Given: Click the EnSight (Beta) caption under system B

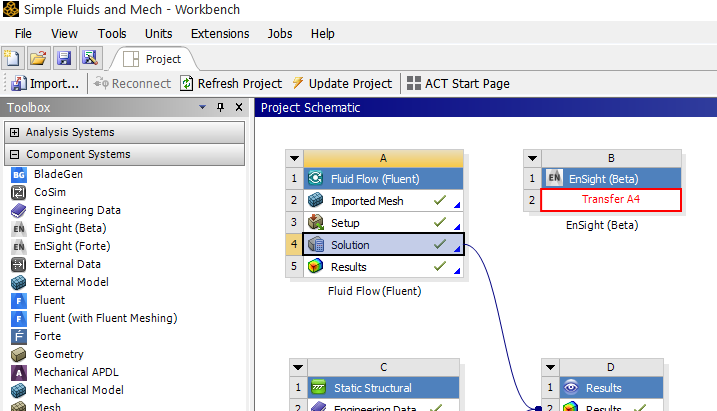Looking at the screenshot, I should tap(602, 225).
